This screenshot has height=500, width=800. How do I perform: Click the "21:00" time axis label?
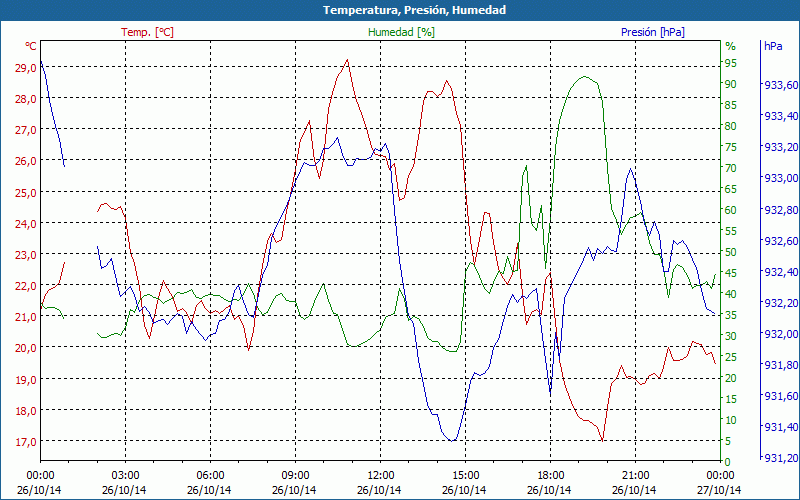(636, 475)
